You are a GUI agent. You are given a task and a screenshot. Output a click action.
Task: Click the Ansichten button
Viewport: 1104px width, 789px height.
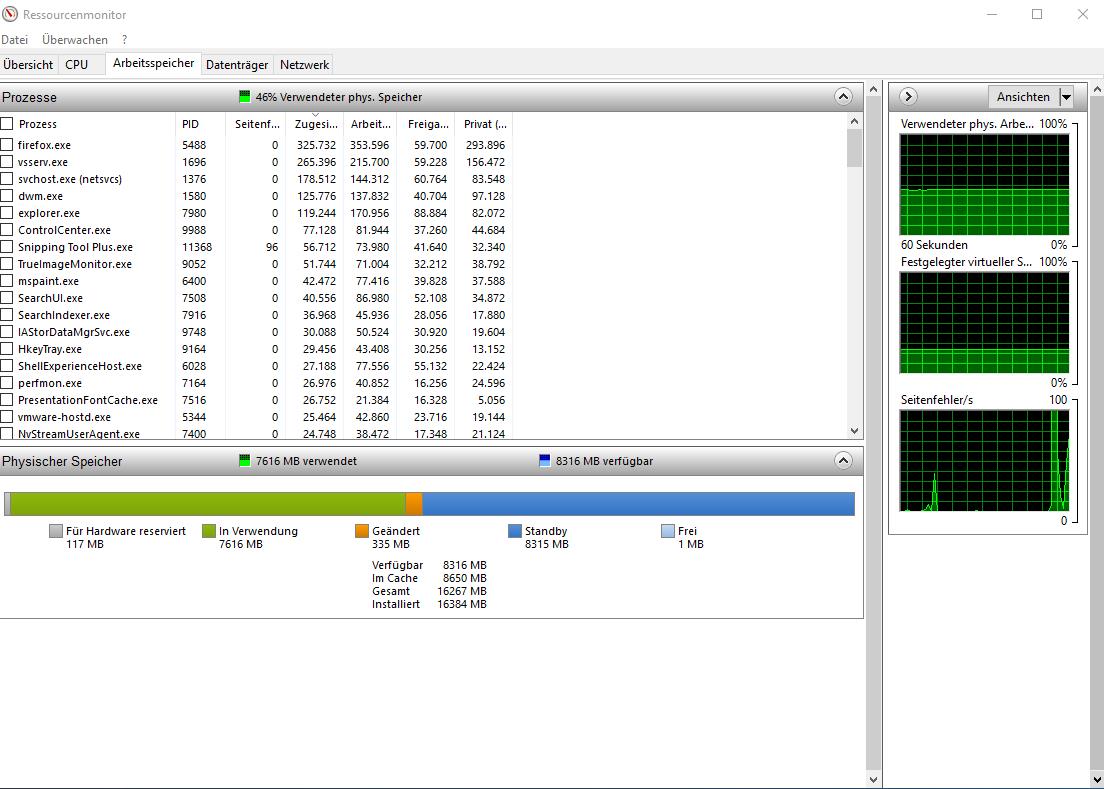pyautogui.click(x=1023, y=97)
